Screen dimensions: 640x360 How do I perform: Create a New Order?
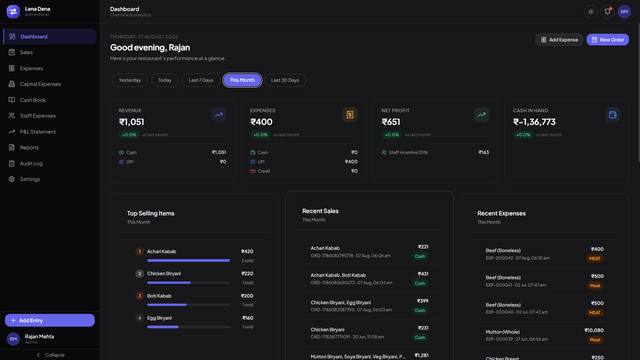coord(608,40)
